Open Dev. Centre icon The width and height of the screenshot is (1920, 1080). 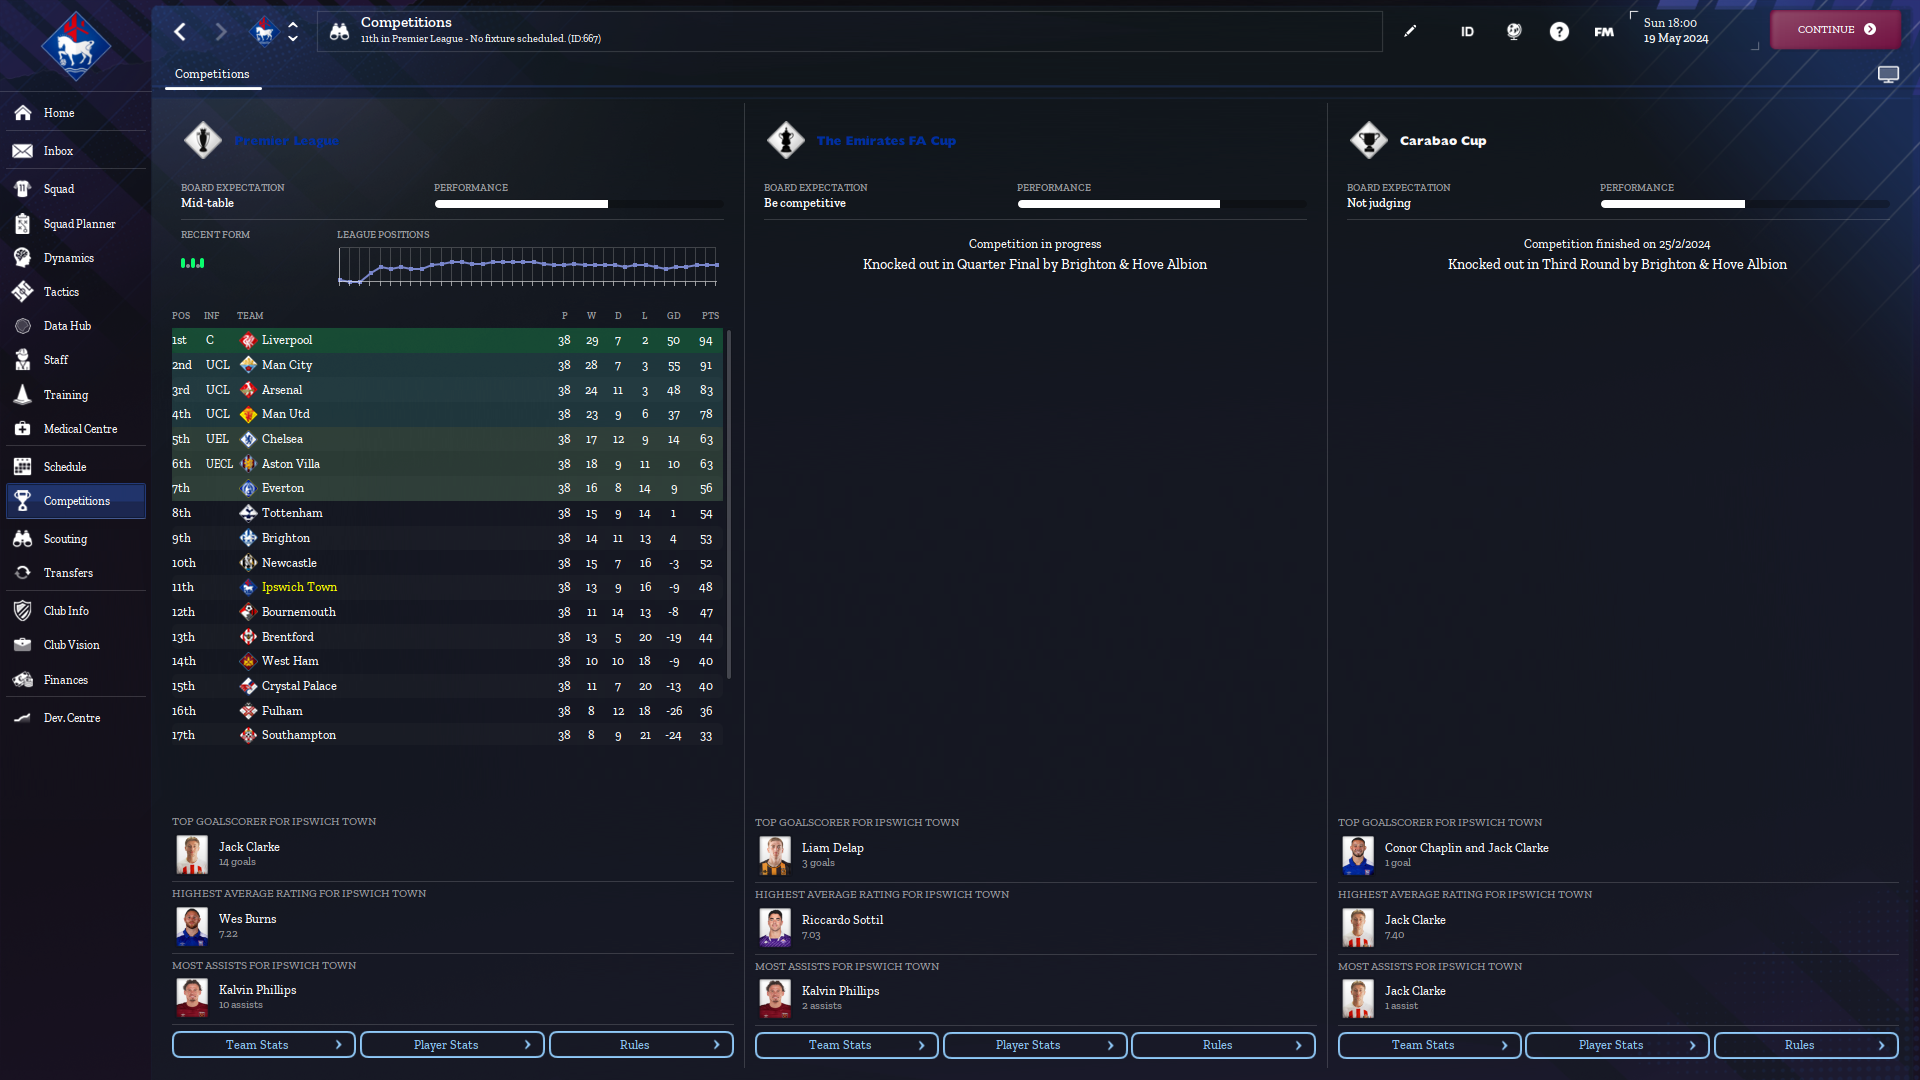(x=23, y=718)
